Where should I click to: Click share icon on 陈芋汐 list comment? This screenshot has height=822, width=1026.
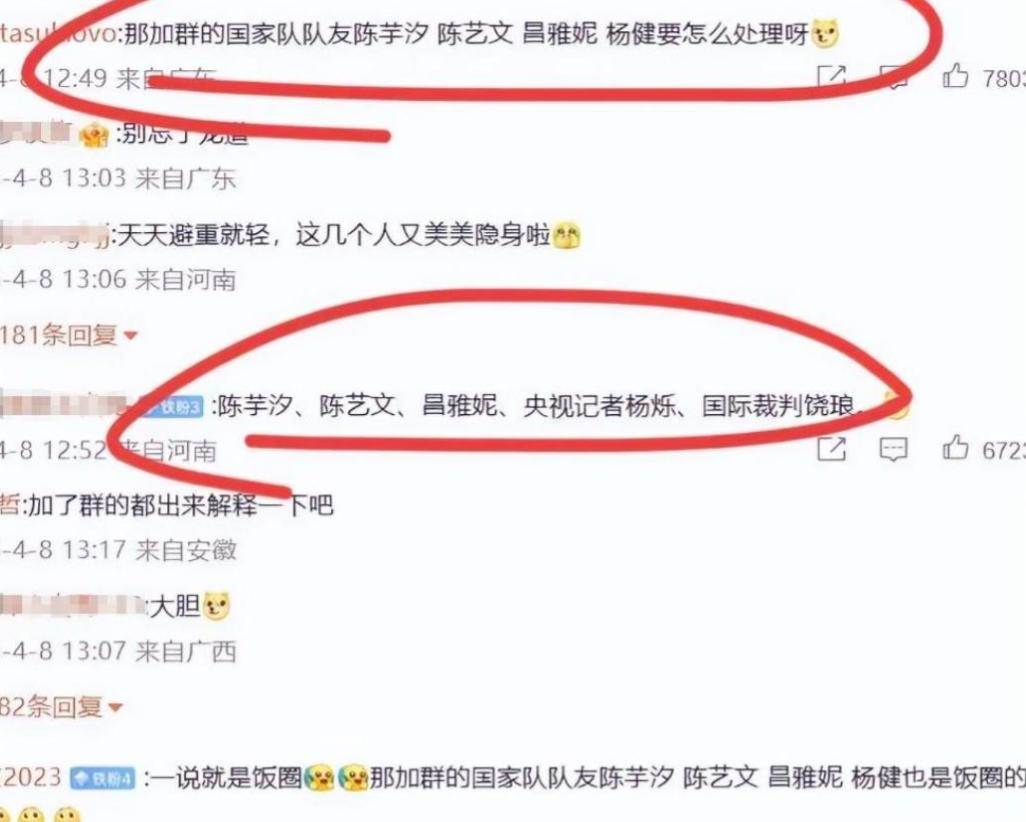tap(832, 449)
